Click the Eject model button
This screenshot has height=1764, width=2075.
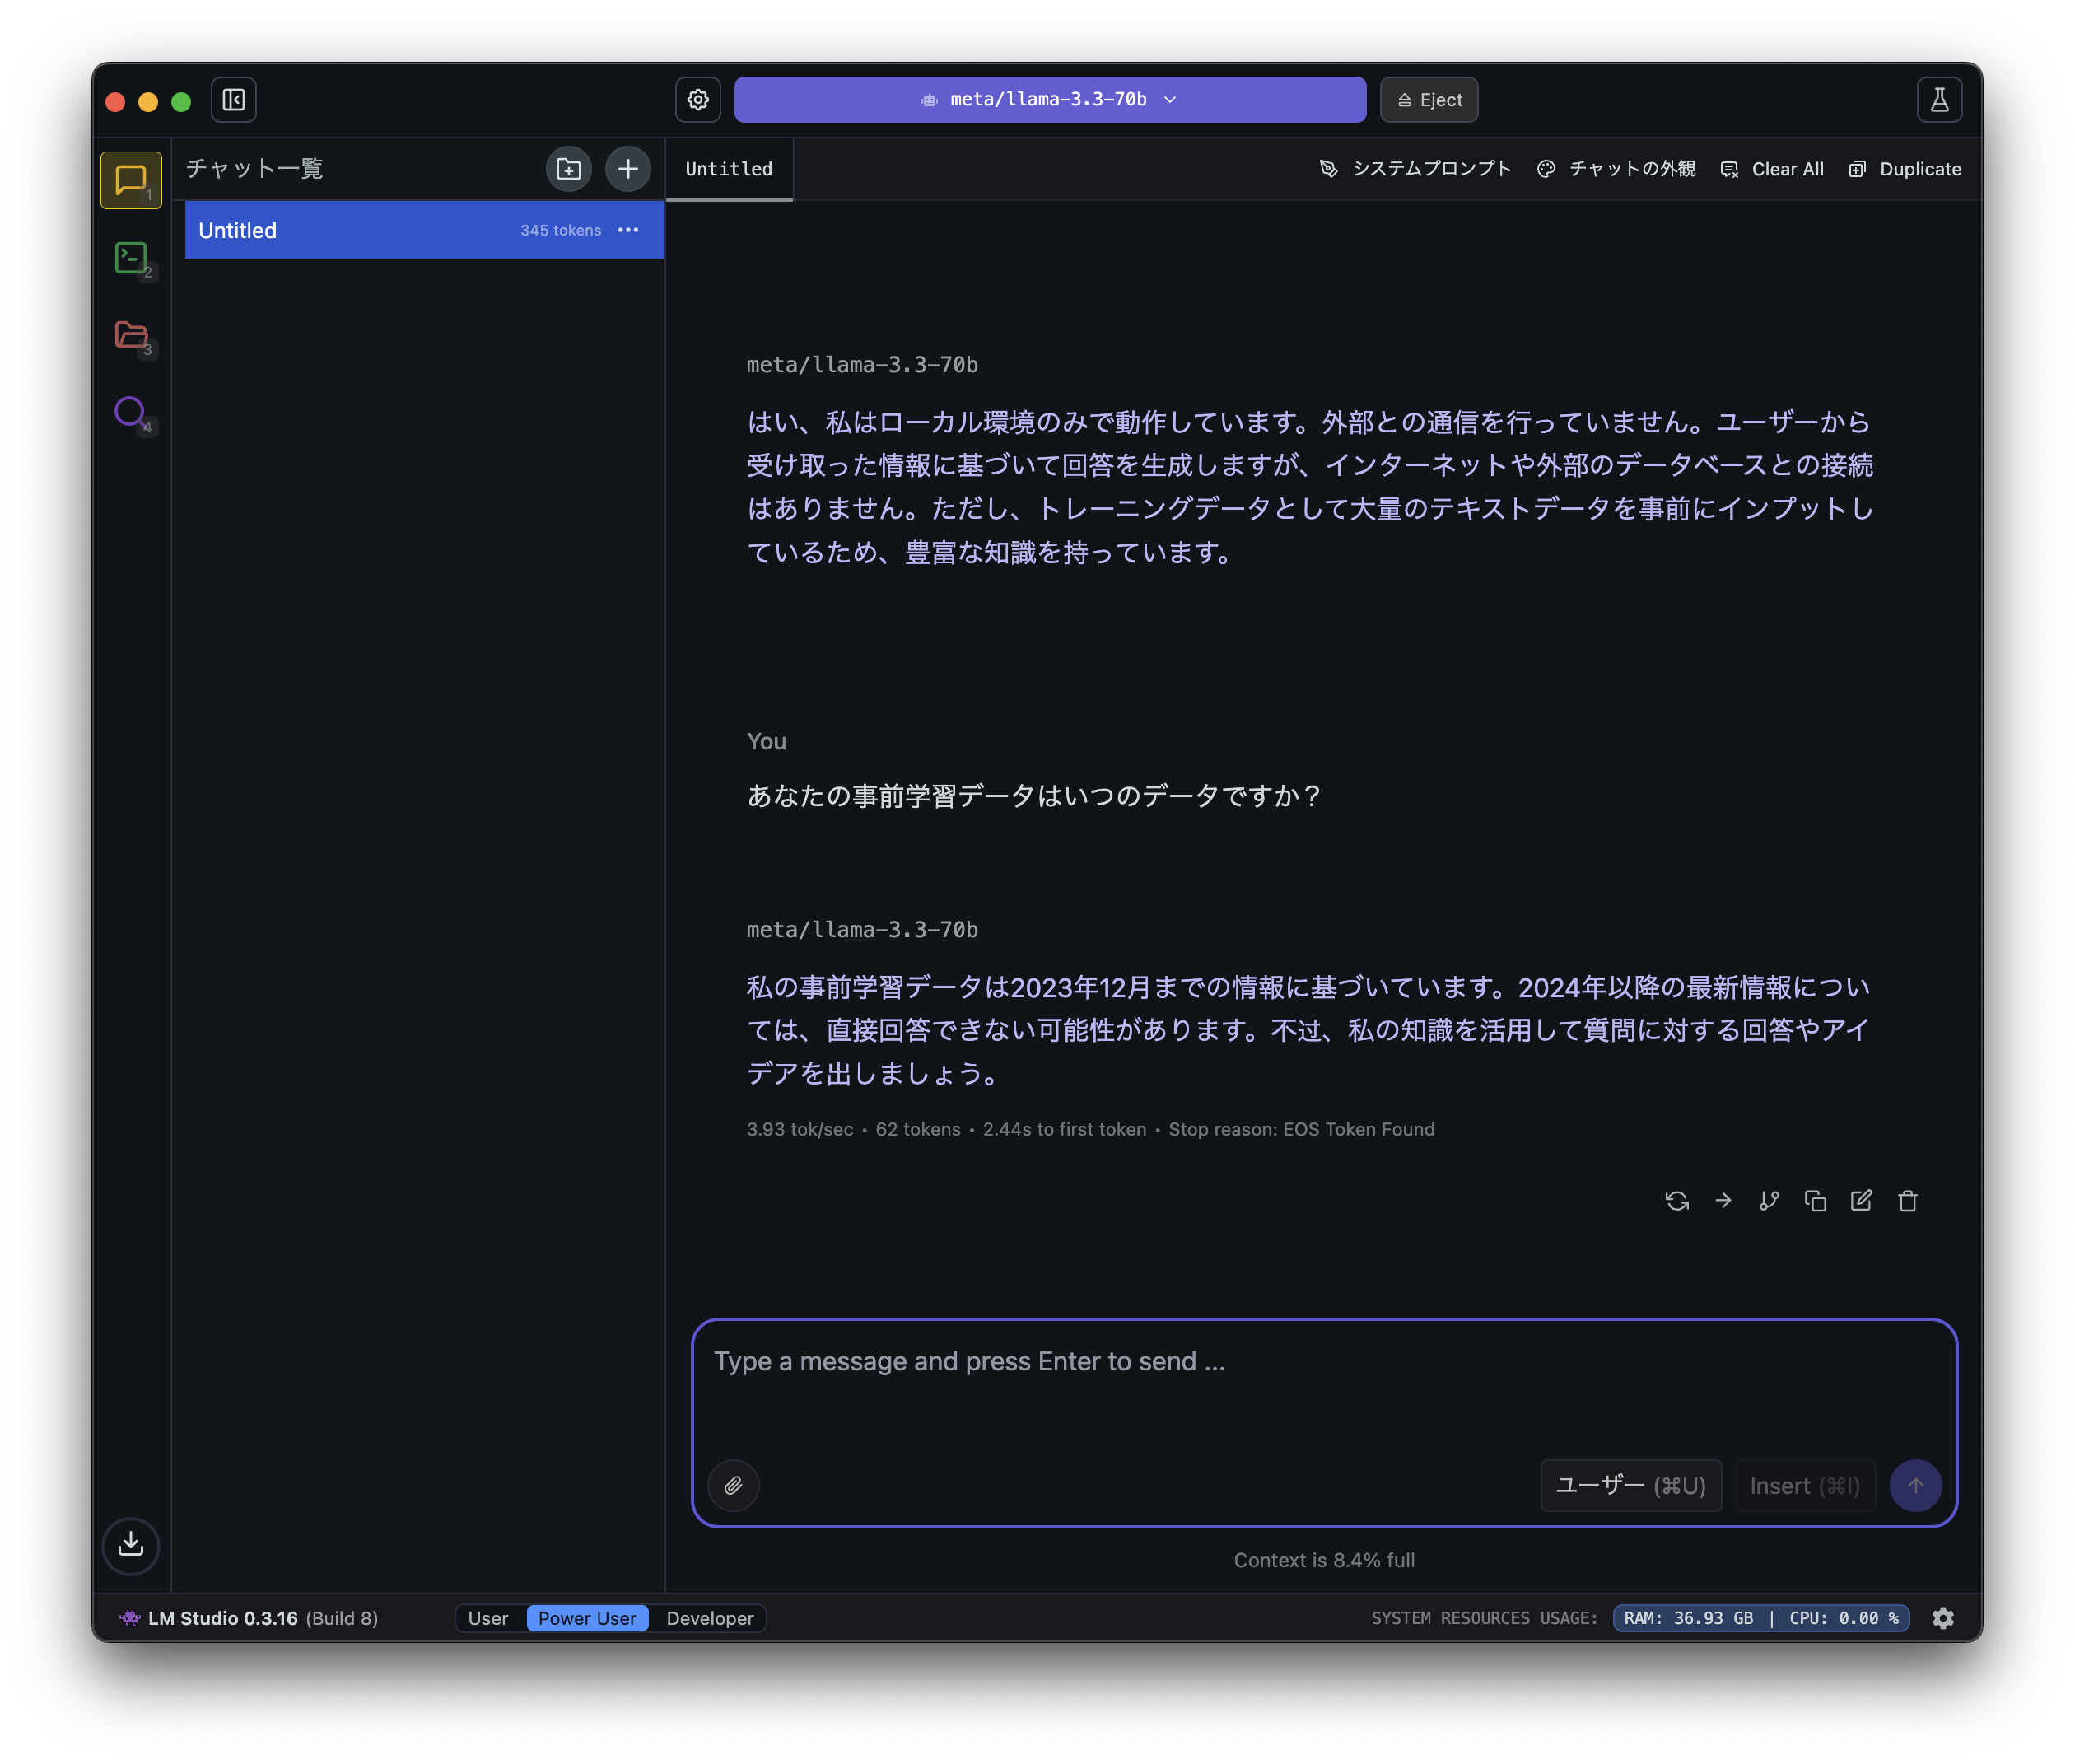pos(1428,99)
